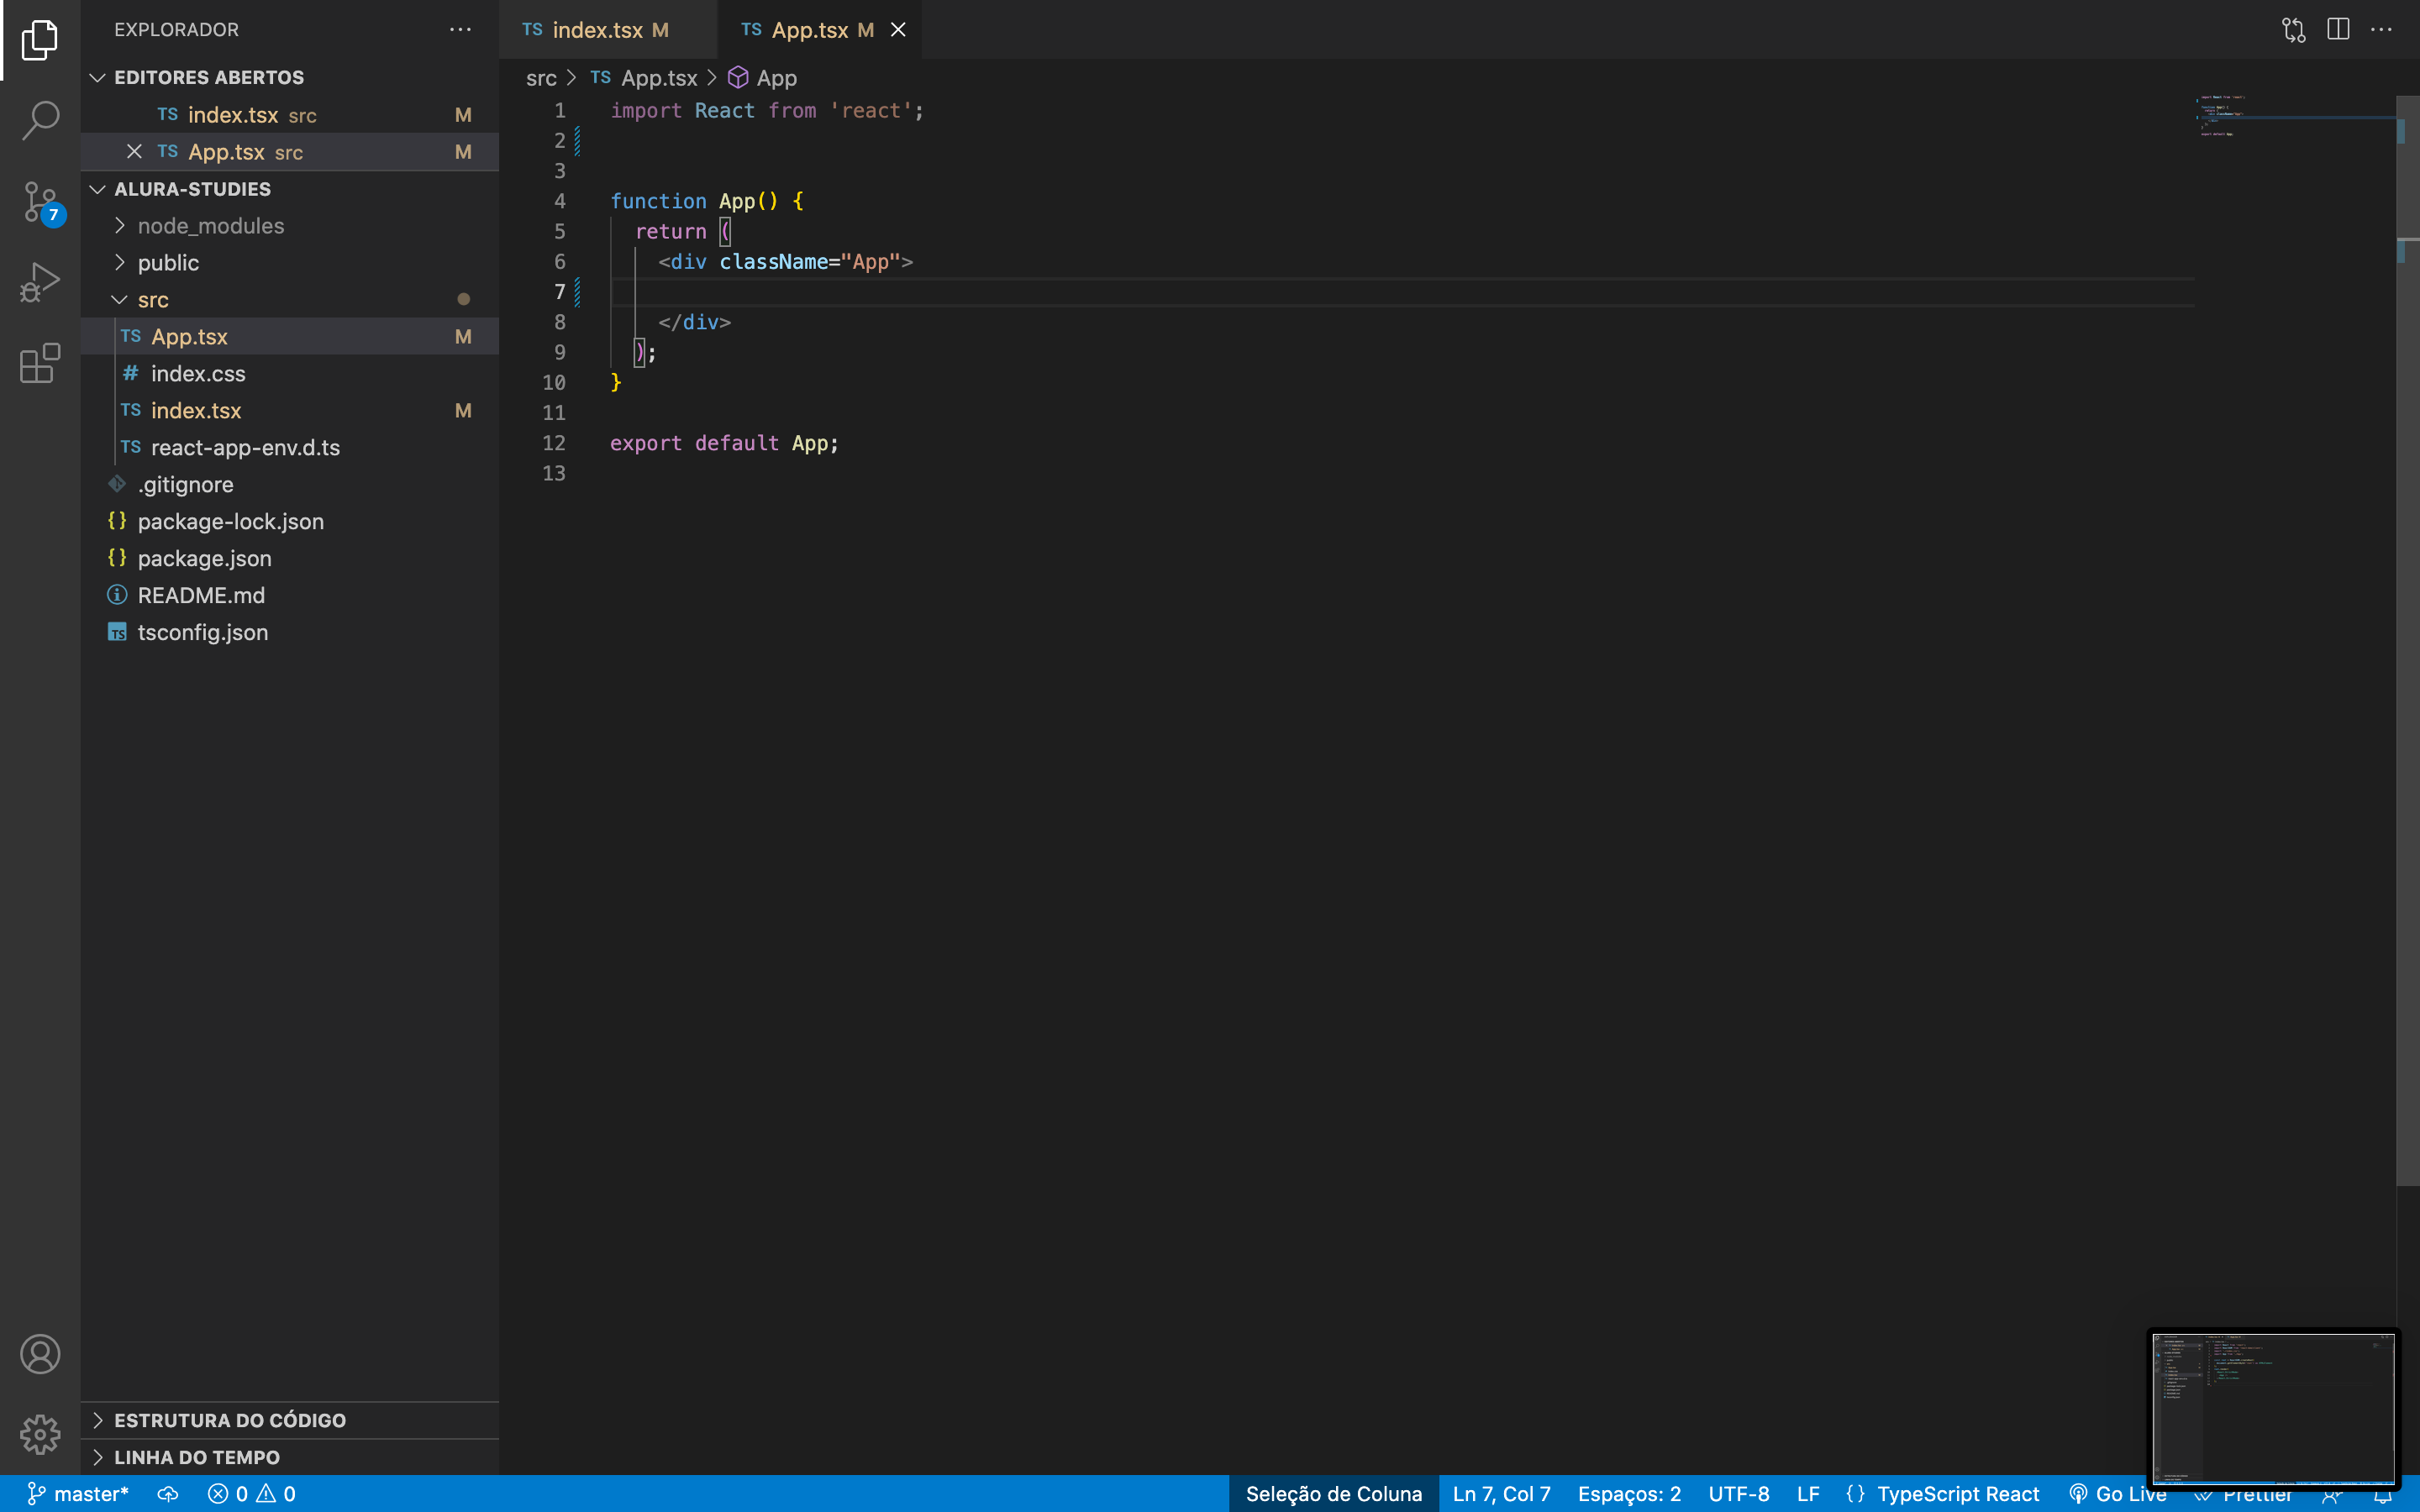Open the Accounts menu icon
This screenshot has width=2420, height=1512.
pos(40,1354)
